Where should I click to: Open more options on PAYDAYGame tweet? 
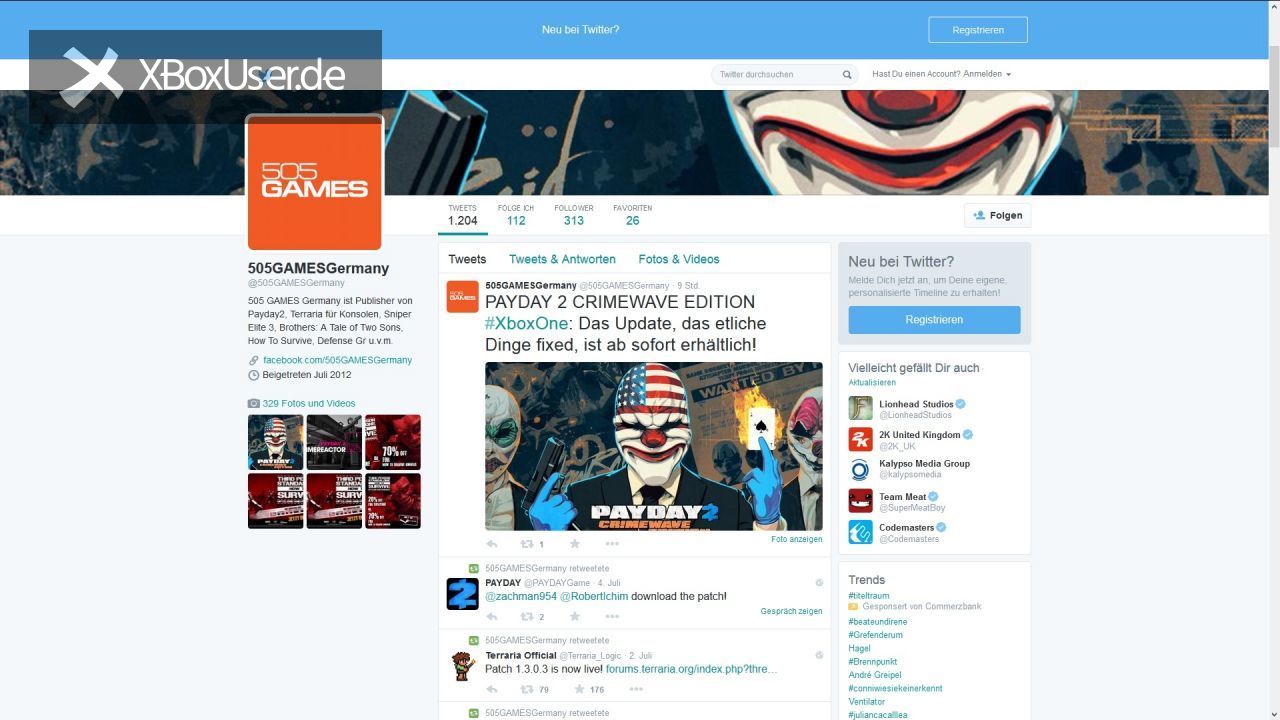click(612, 616)
